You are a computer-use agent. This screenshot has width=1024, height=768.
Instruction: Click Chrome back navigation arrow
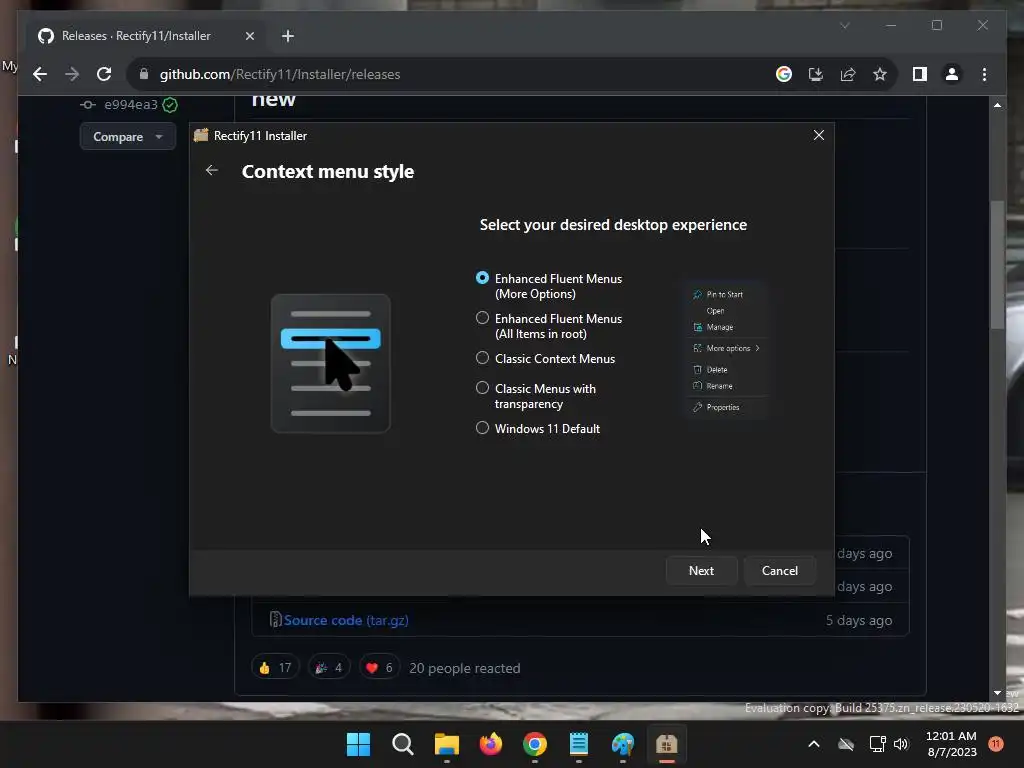(x=40, y=74)
